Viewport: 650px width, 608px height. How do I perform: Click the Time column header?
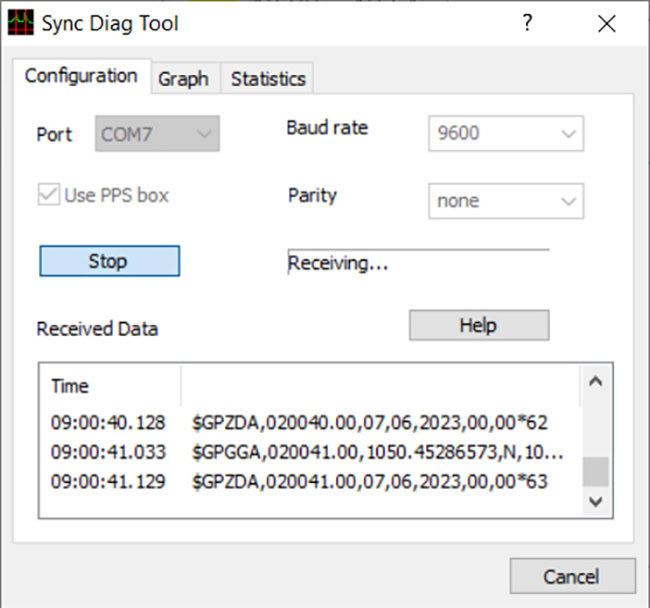coord(110,386)
